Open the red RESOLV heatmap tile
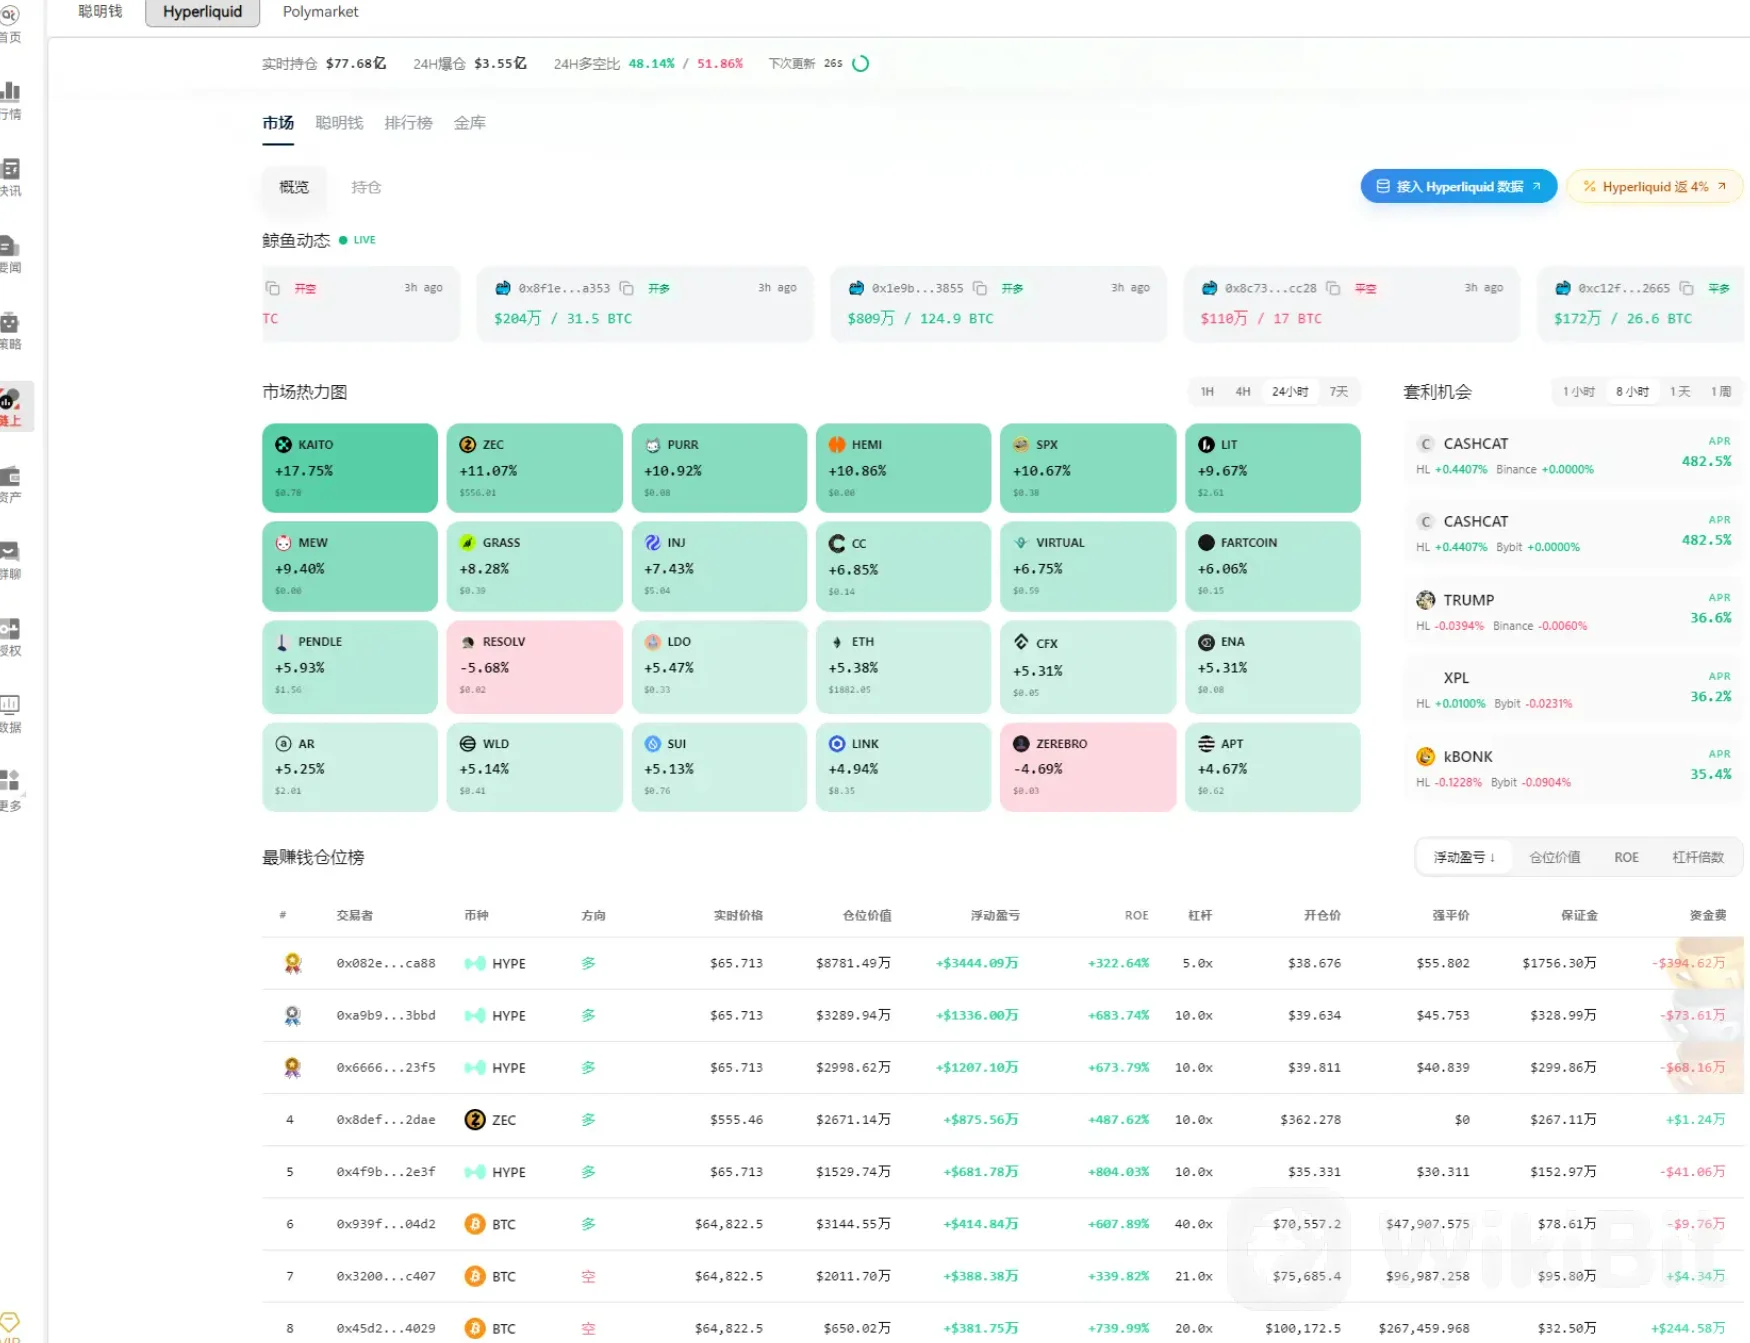The image size is (1750, 1343). pyautogui.click(x=534, y=666)
